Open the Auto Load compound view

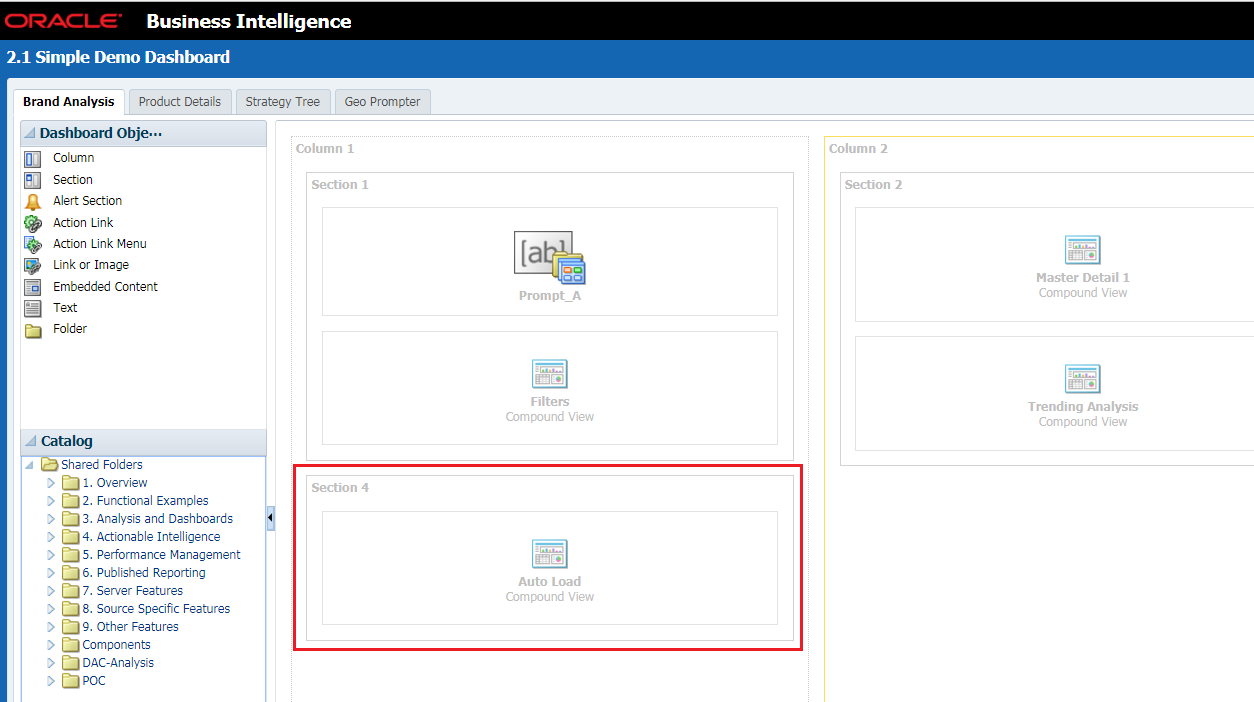pos(549,568)
